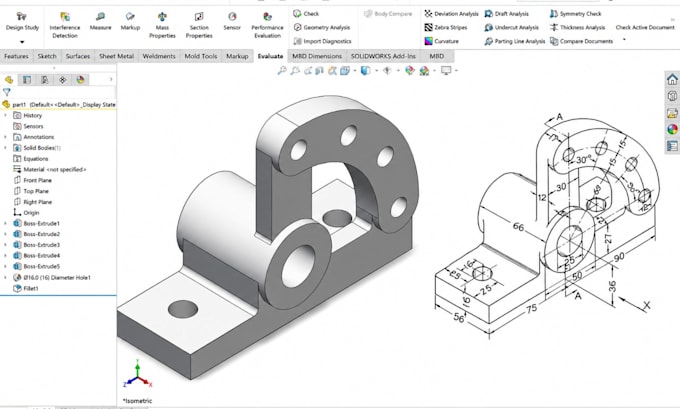The width and height of the screenshot is (680, 409).
Task: Expand Boss-Extrude1 feature
Action: click(x=5, y=223)
